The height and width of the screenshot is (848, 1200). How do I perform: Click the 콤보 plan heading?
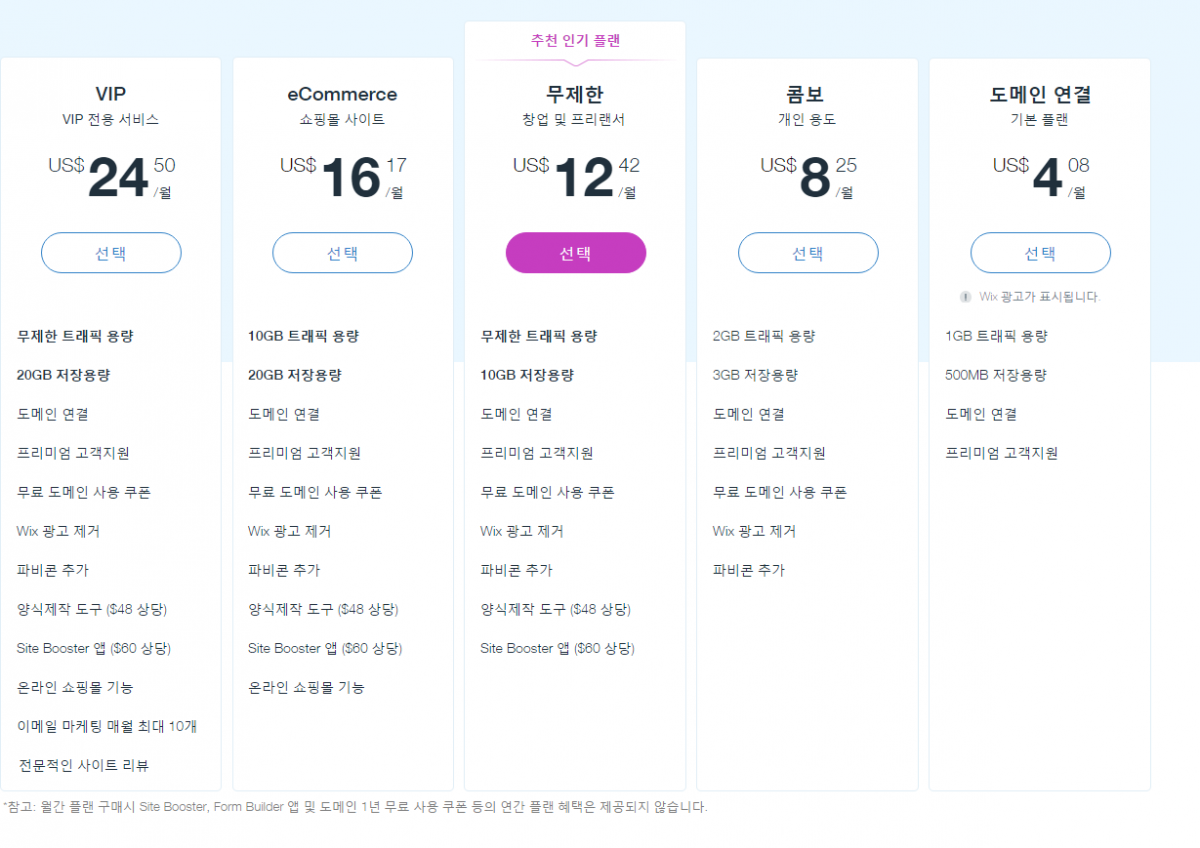coord(807,94)
